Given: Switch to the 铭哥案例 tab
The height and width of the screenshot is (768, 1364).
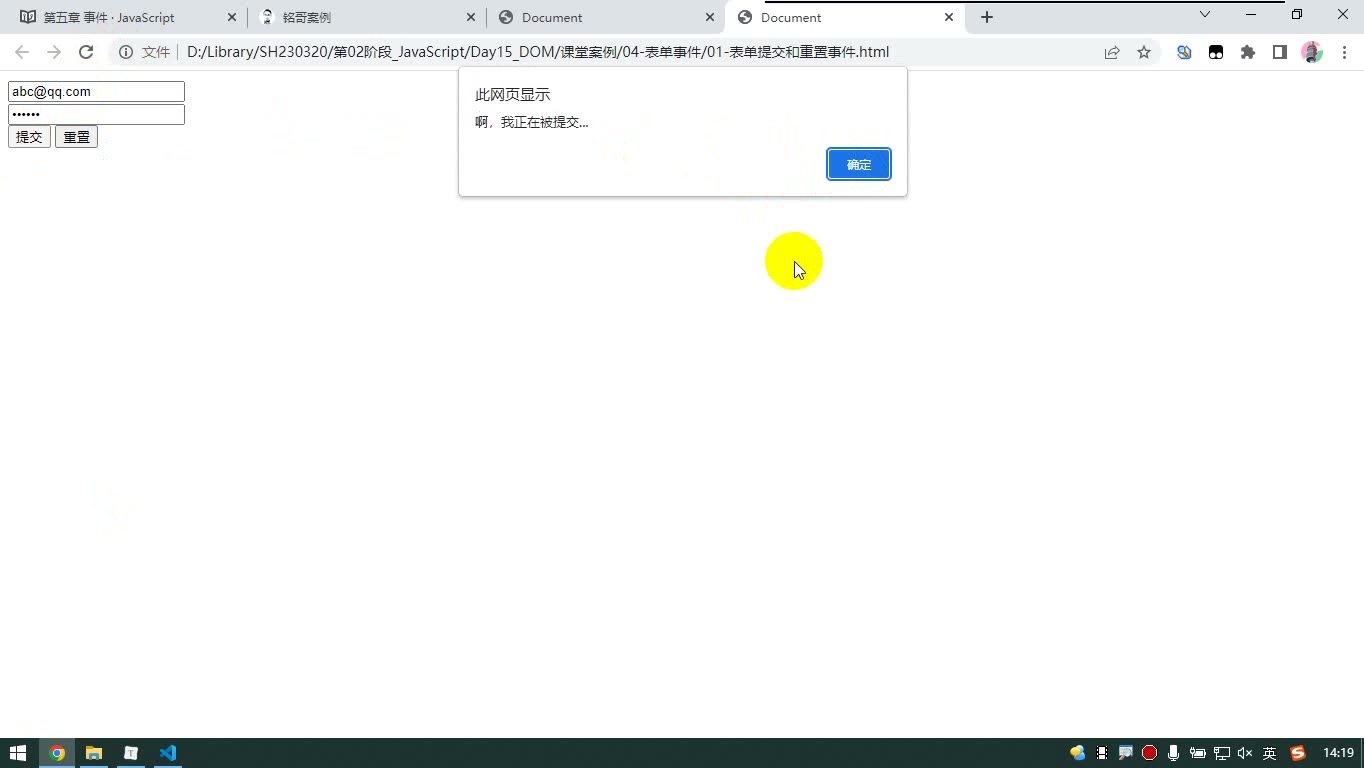Looking at the screenshot, I should coord(368,17).
